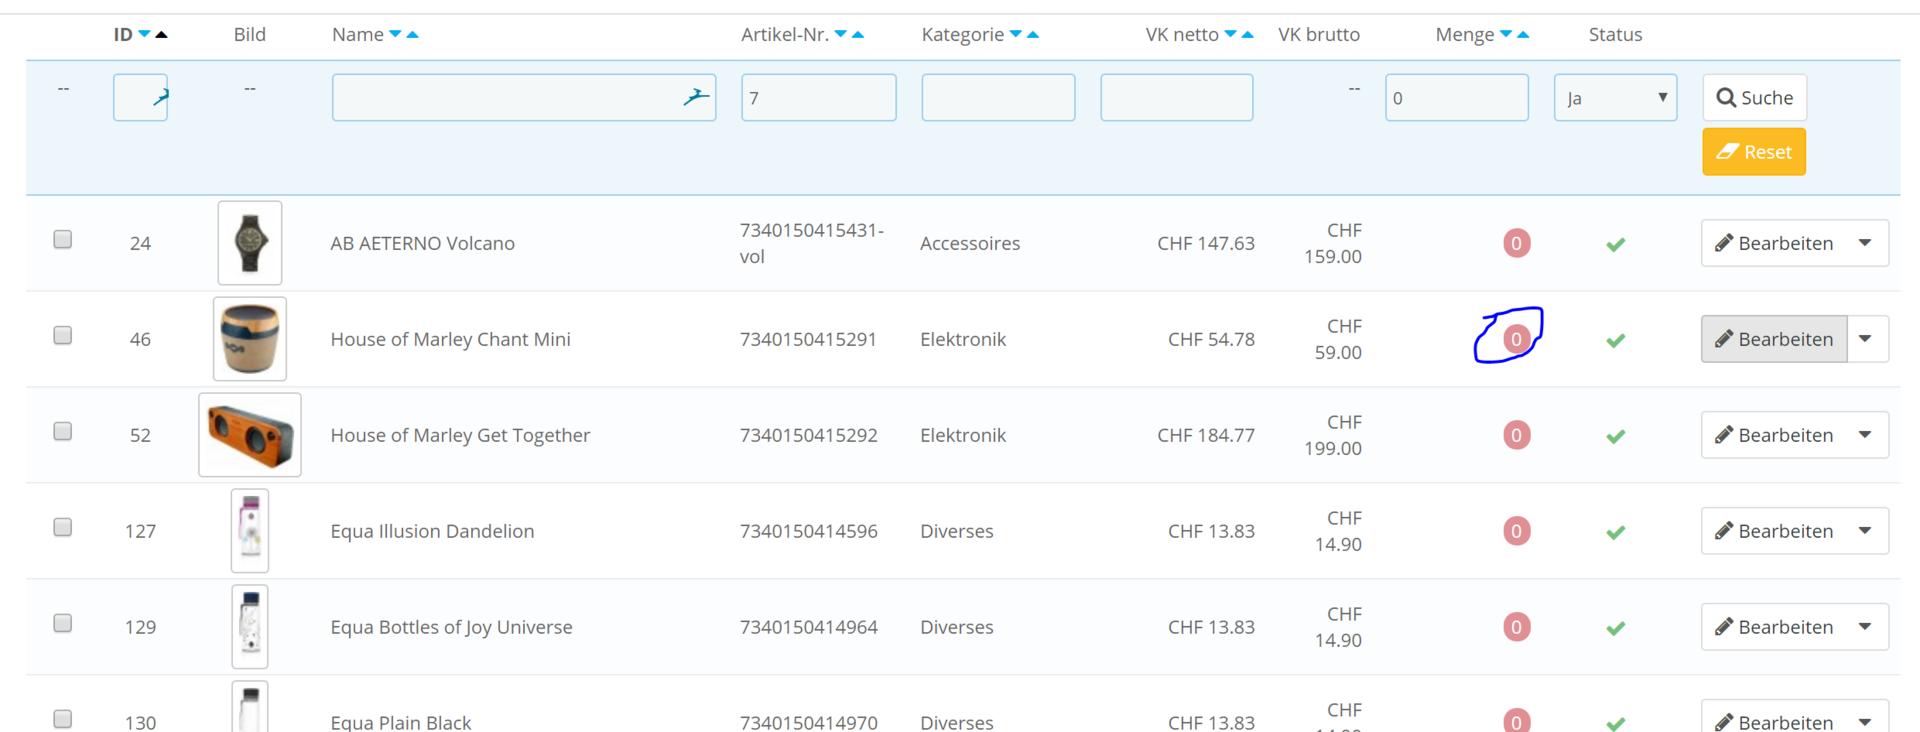Open the action dropdown for House of Marley Chant Mini
Screen dimensions: 1920x732
tap(1866, 339)
